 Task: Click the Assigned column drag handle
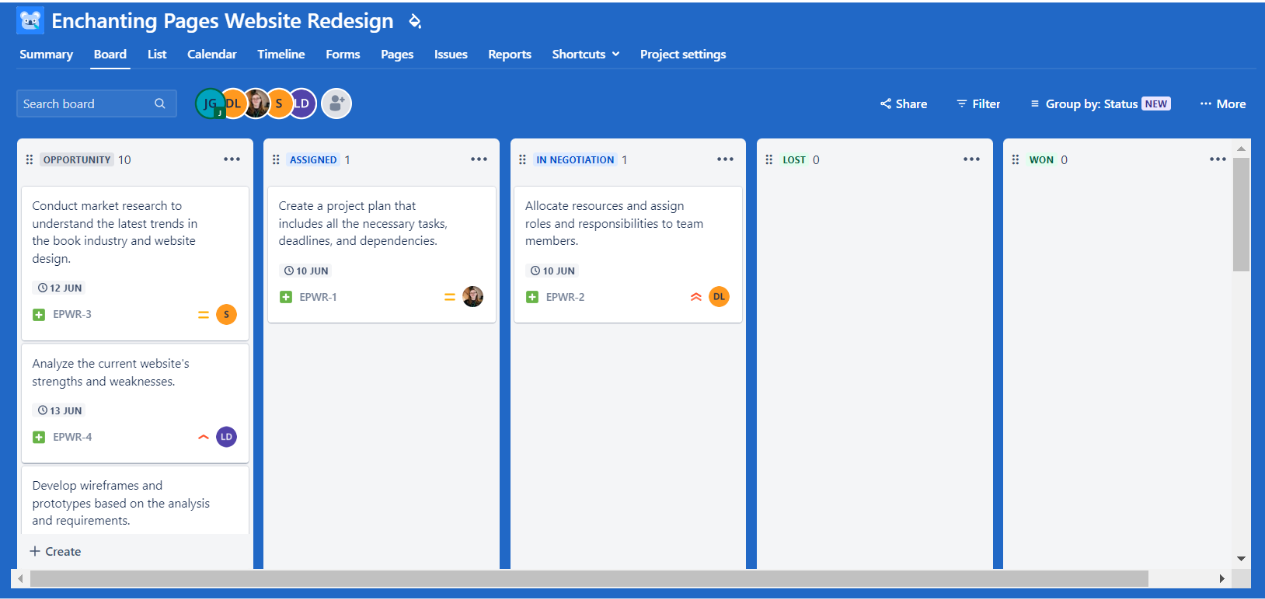(276, 160)
